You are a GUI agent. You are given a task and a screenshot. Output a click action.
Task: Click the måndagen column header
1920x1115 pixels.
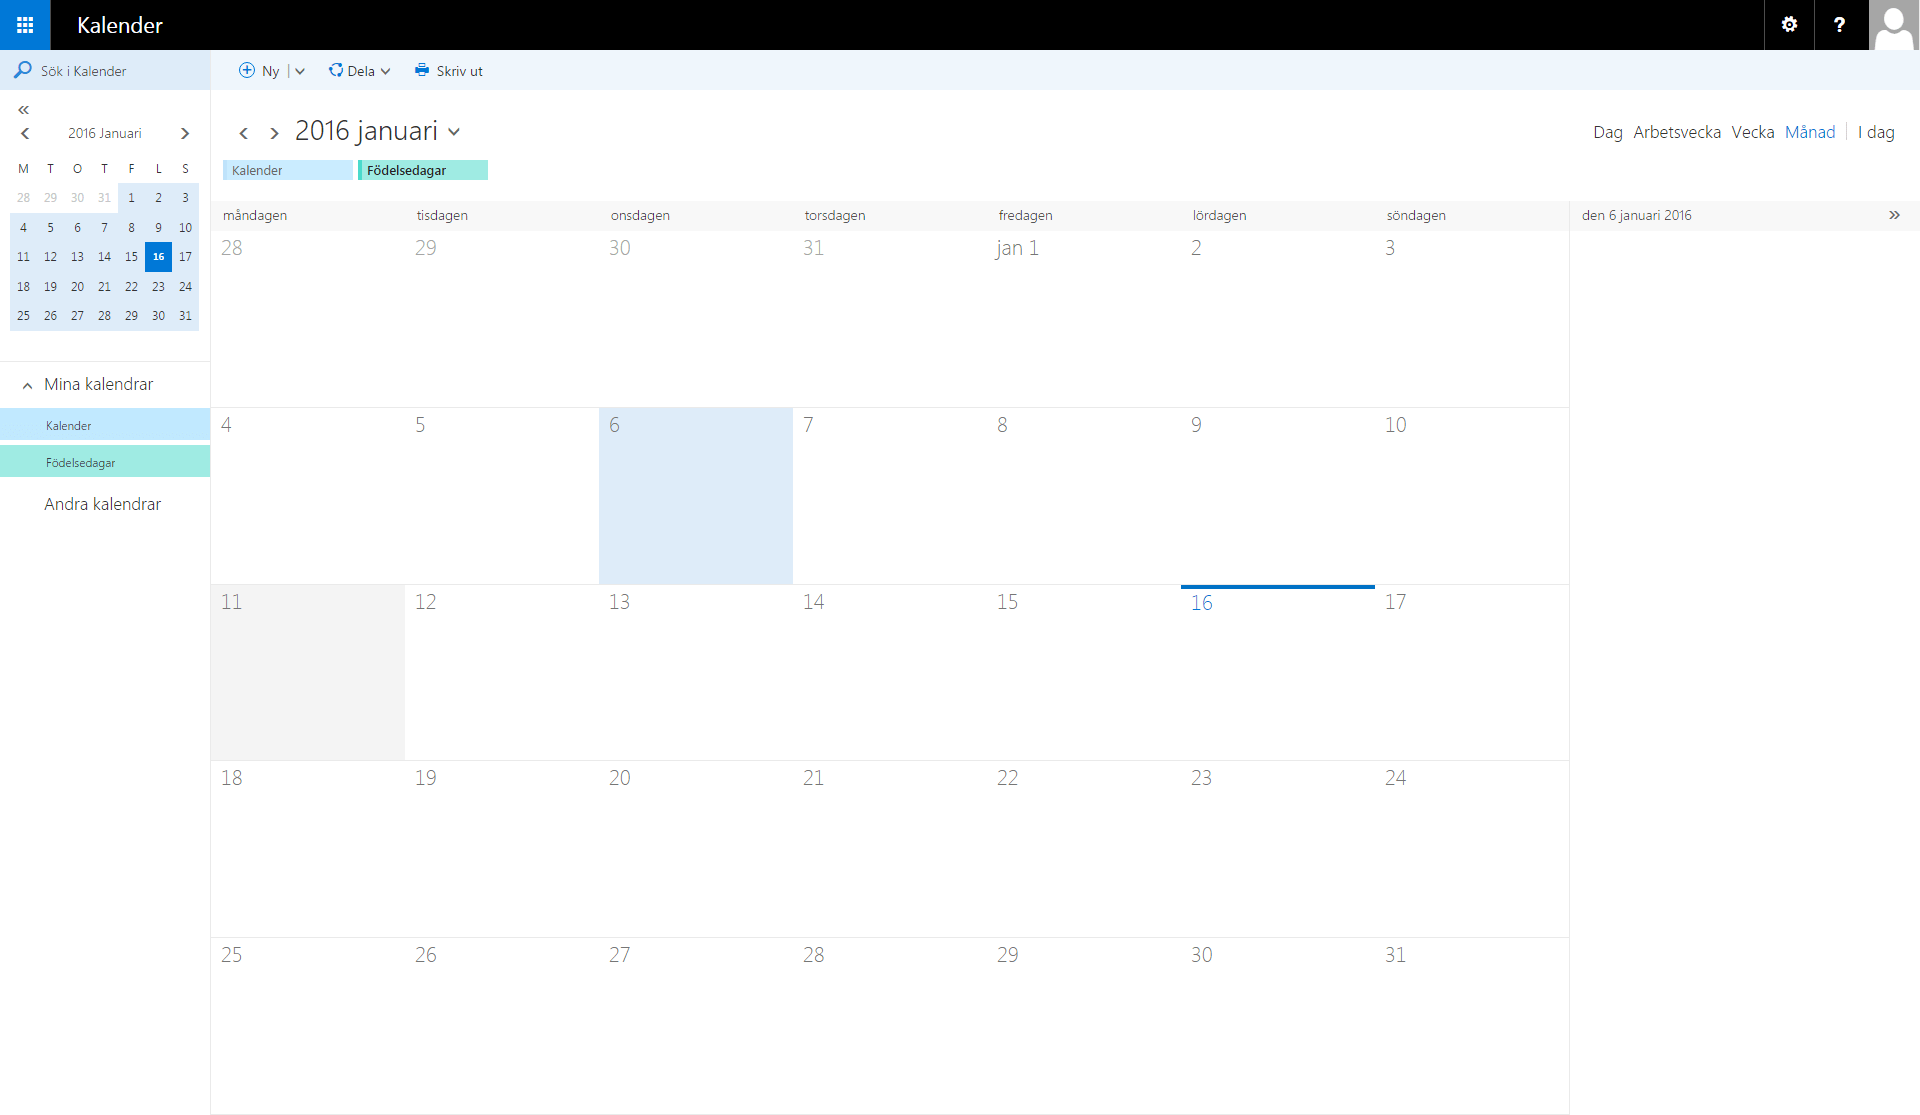pyautogui.click(x=255, y=215)
